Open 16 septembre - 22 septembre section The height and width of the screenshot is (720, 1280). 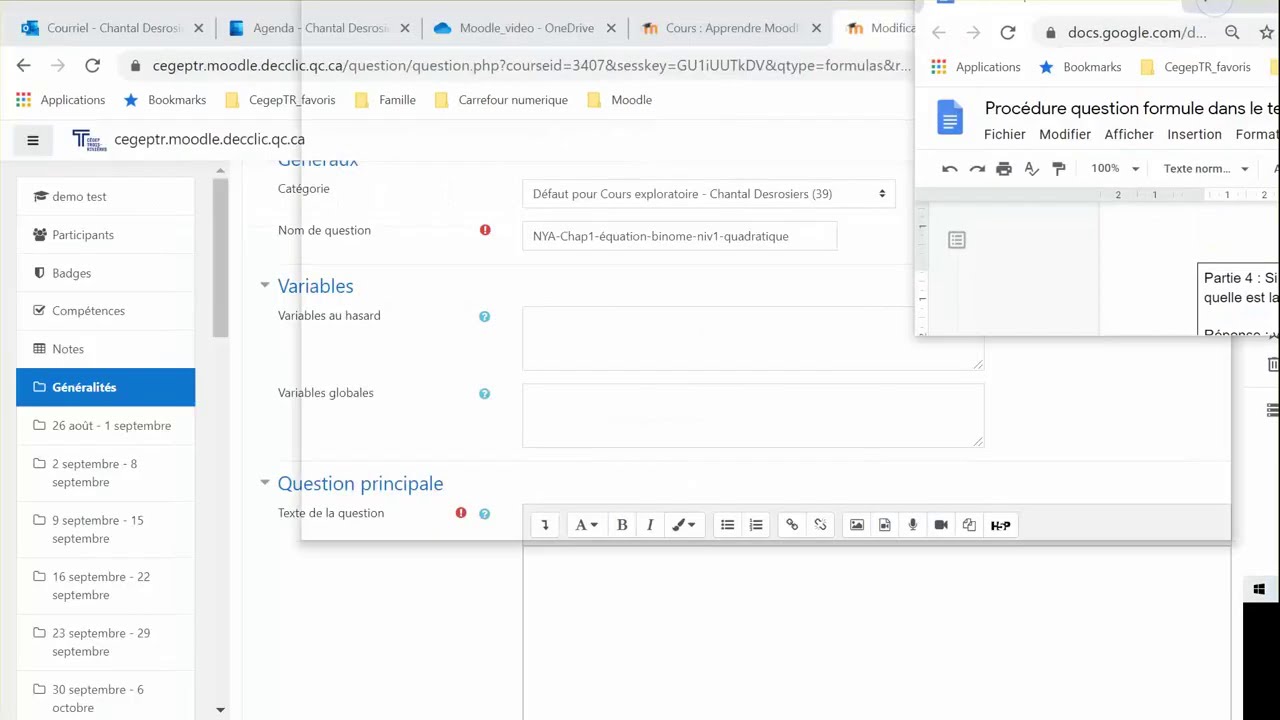[106, 586]
